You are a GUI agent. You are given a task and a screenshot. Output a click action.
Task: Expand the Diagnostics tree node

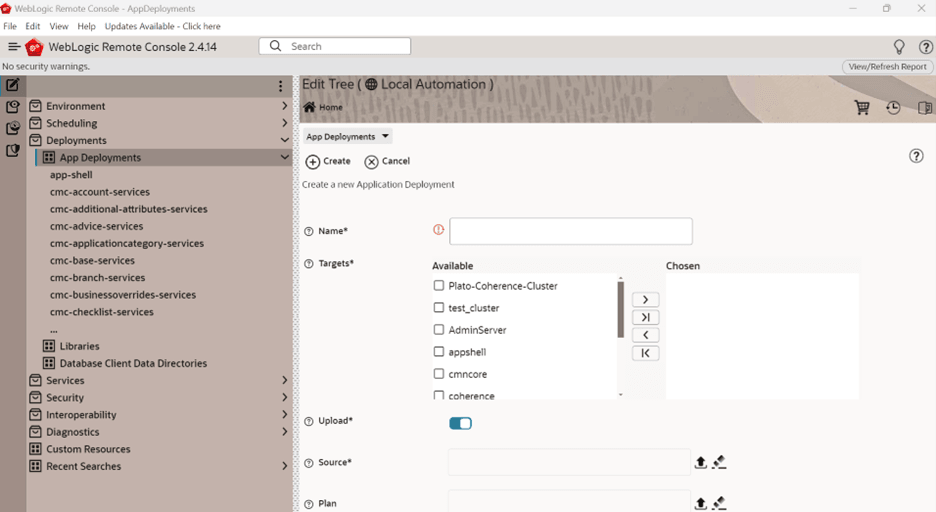(285, 432)
